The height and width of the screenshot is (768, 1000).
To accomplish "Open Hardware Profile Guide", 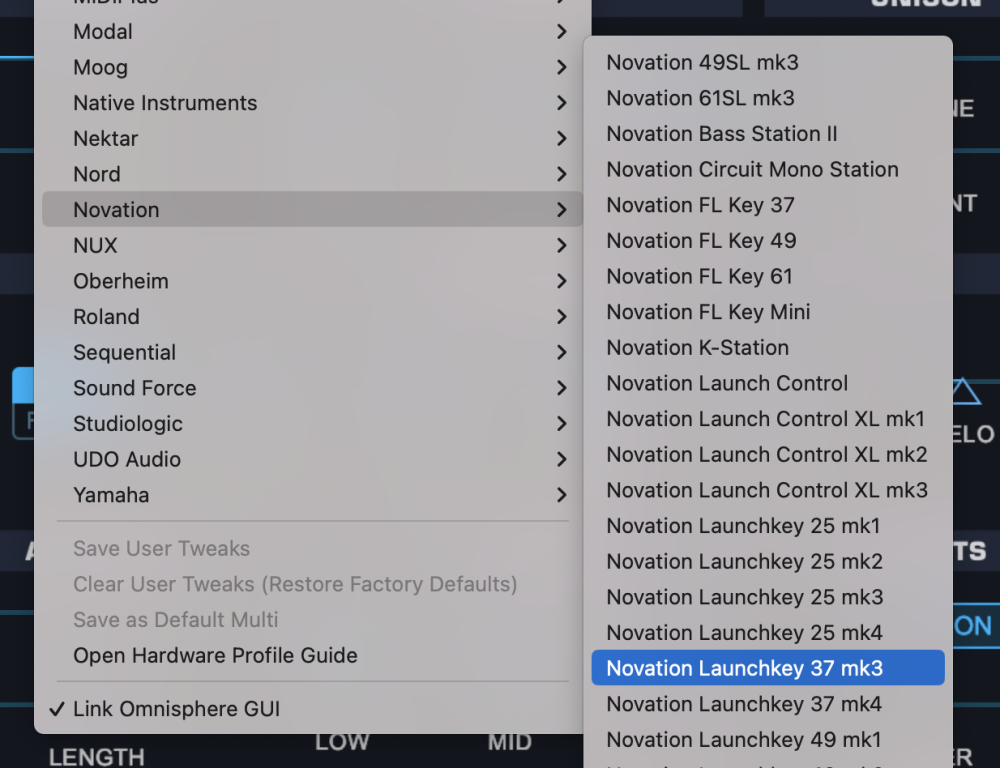I will (215, 656).
